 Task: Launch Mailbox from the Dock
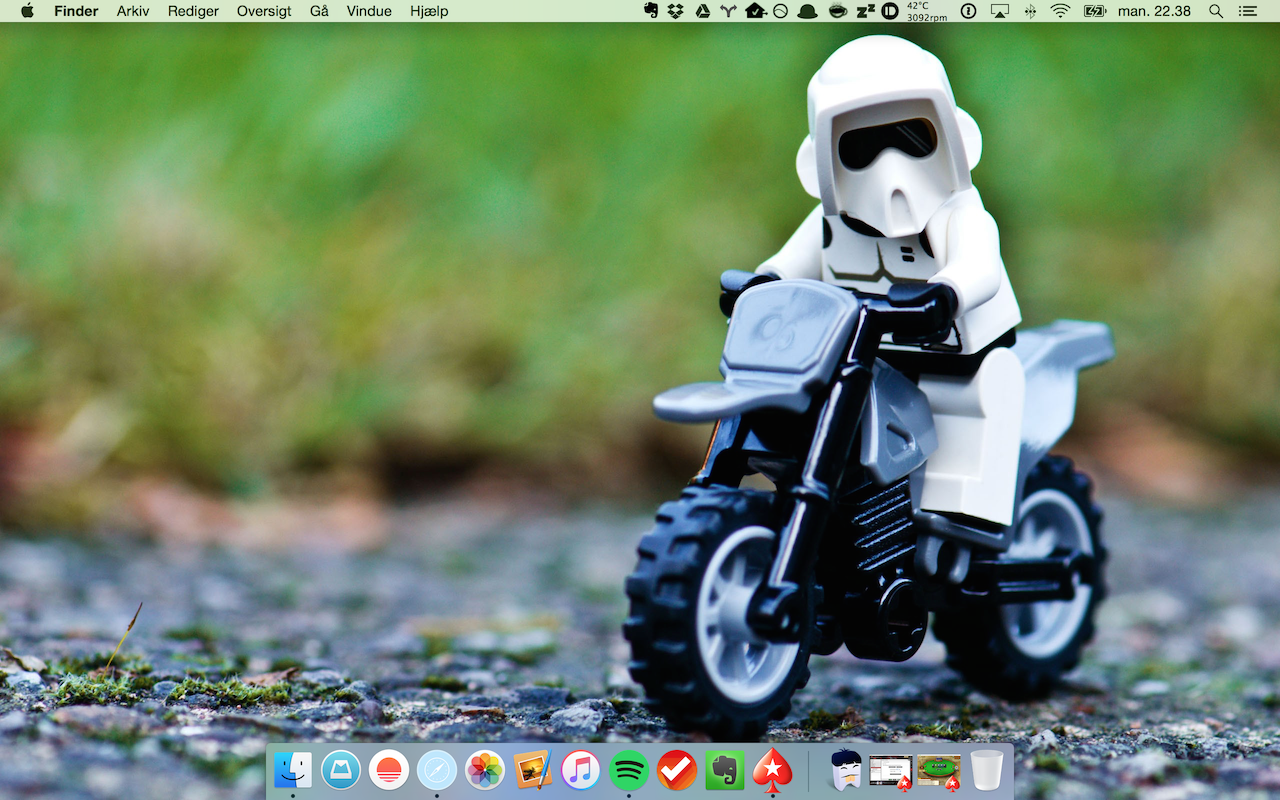(x=341, y=770)
